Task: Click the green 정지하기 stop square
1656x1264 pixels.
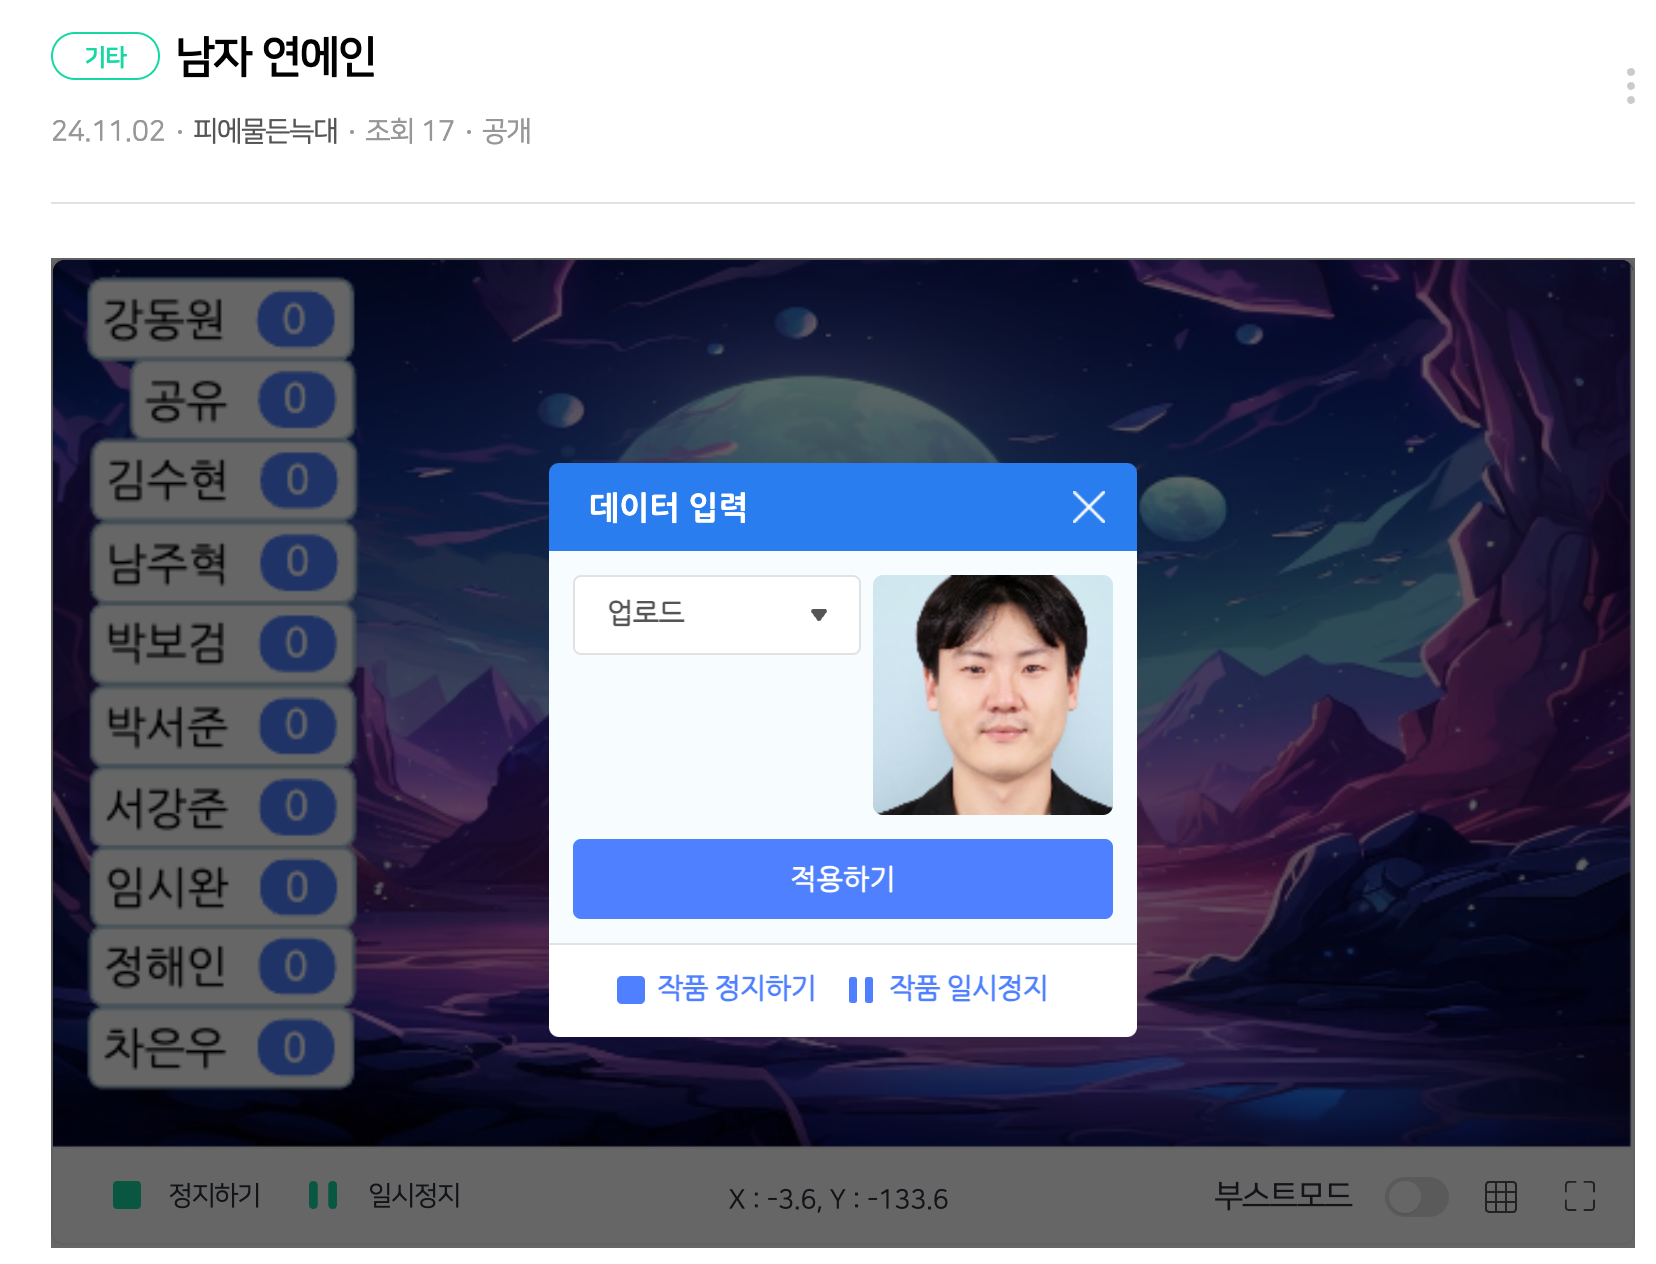Action: pos(127,1195)
